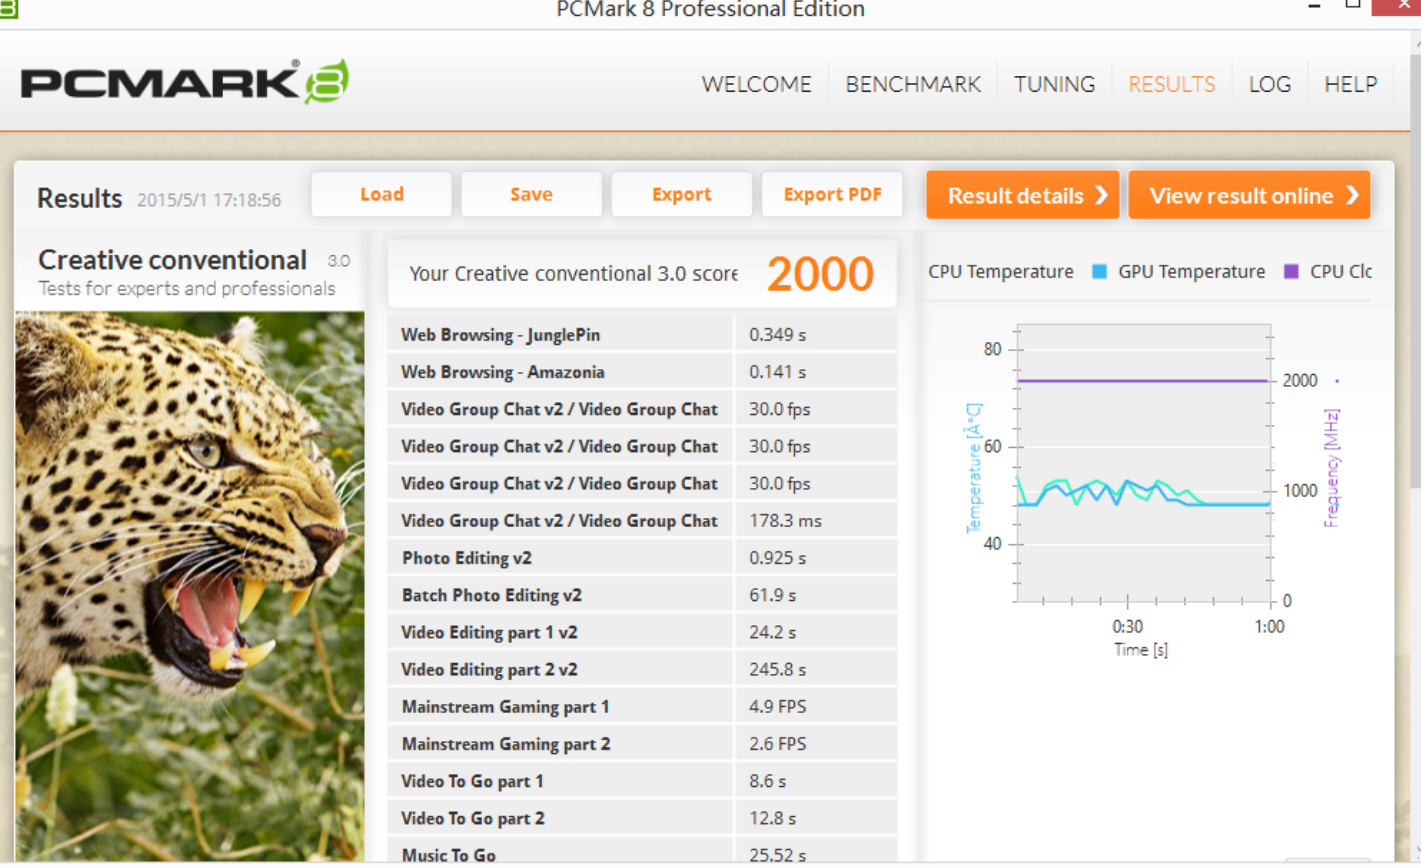1421x868 pixels.
Task: Toggle the purple CPU Clock legend square
Action: click(1291, 272)
